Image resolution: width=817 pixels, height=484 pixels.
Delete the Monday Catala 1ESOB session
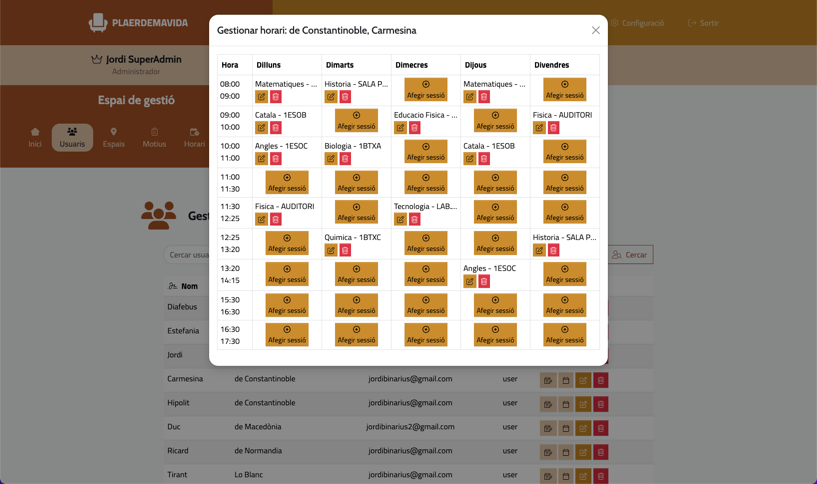[x=276, y=128]
